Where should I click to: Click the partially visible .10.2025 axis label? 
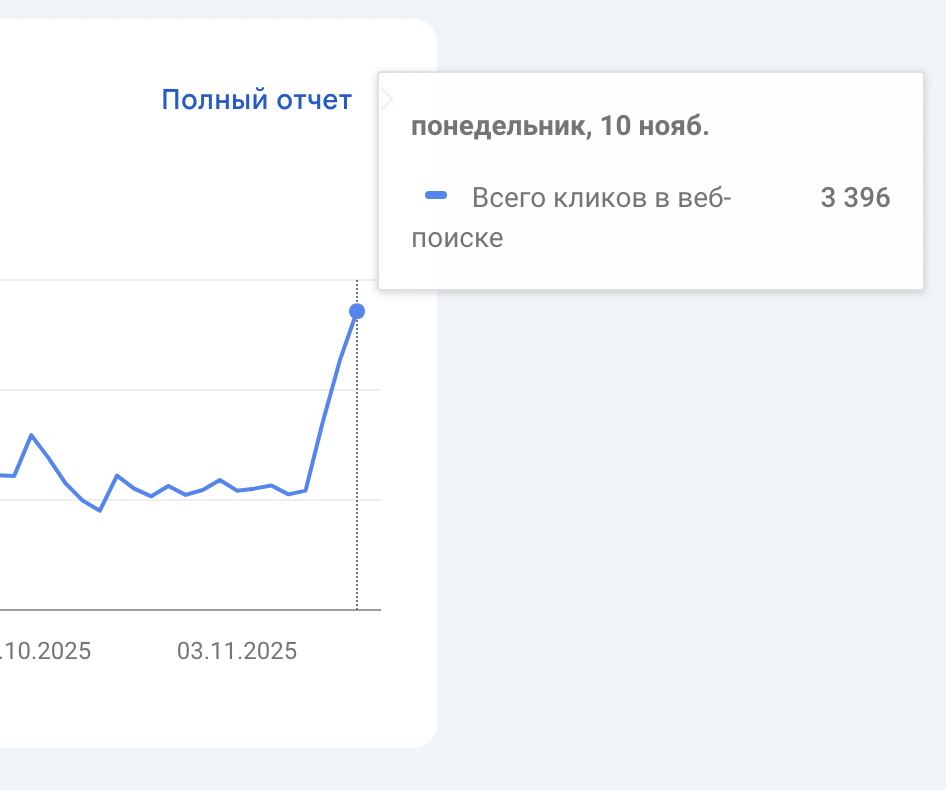(x=45, y=651)
